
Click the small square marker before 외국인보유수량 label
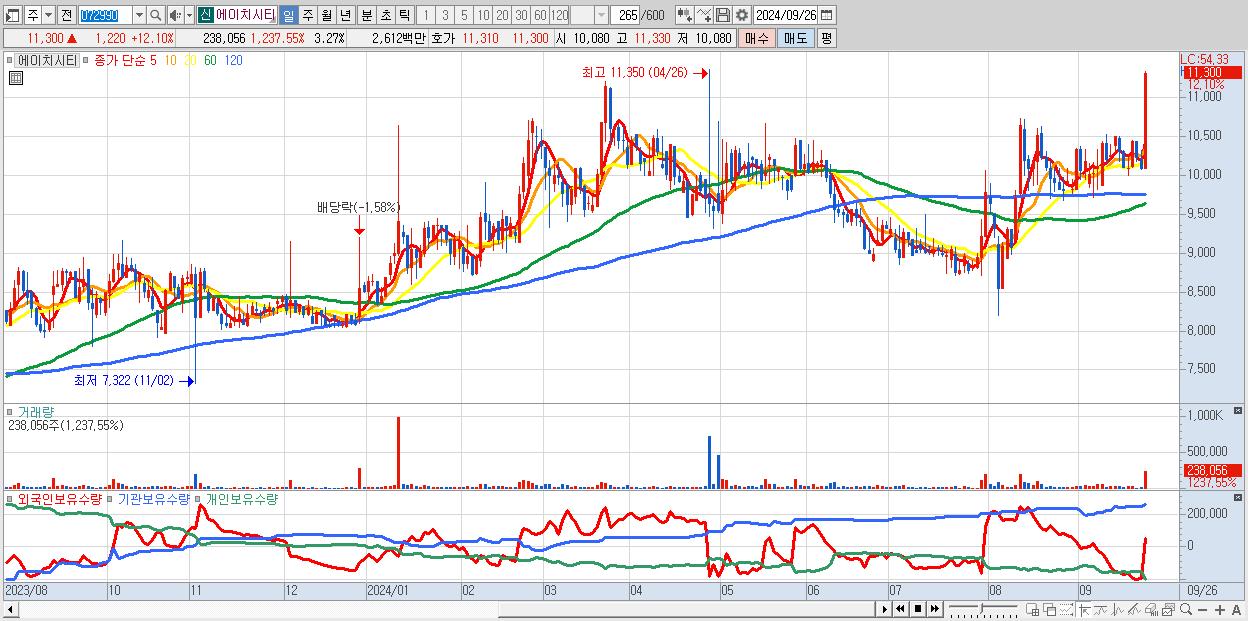[x=10, y=498]
